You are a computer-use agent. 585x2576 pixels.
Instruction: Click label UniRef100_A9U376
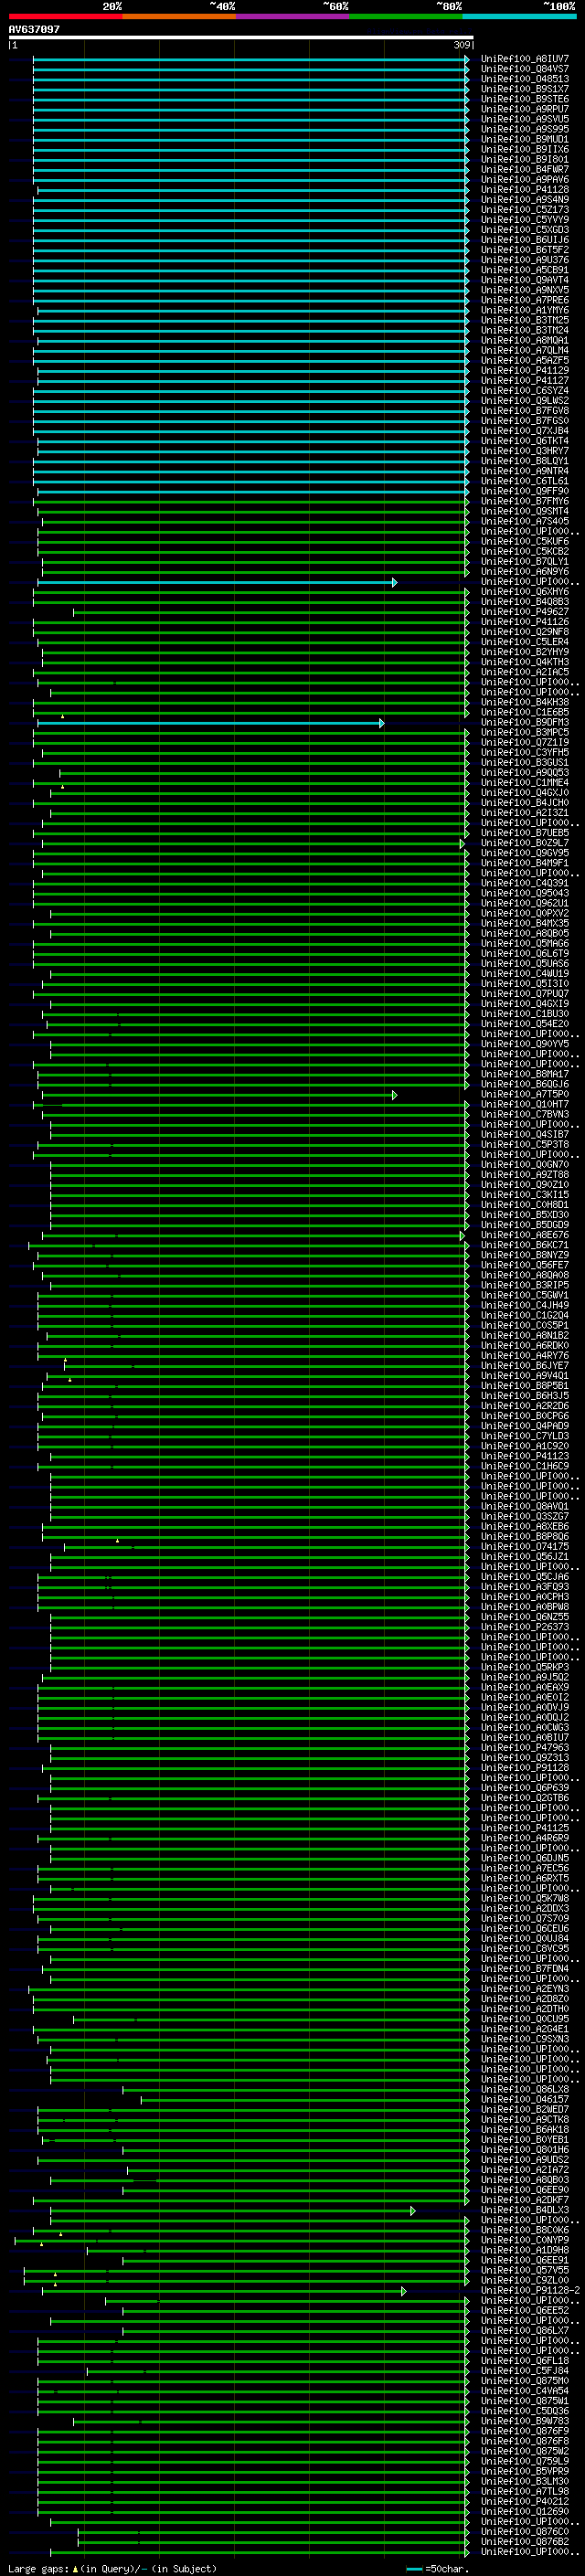tap(525, 260)
